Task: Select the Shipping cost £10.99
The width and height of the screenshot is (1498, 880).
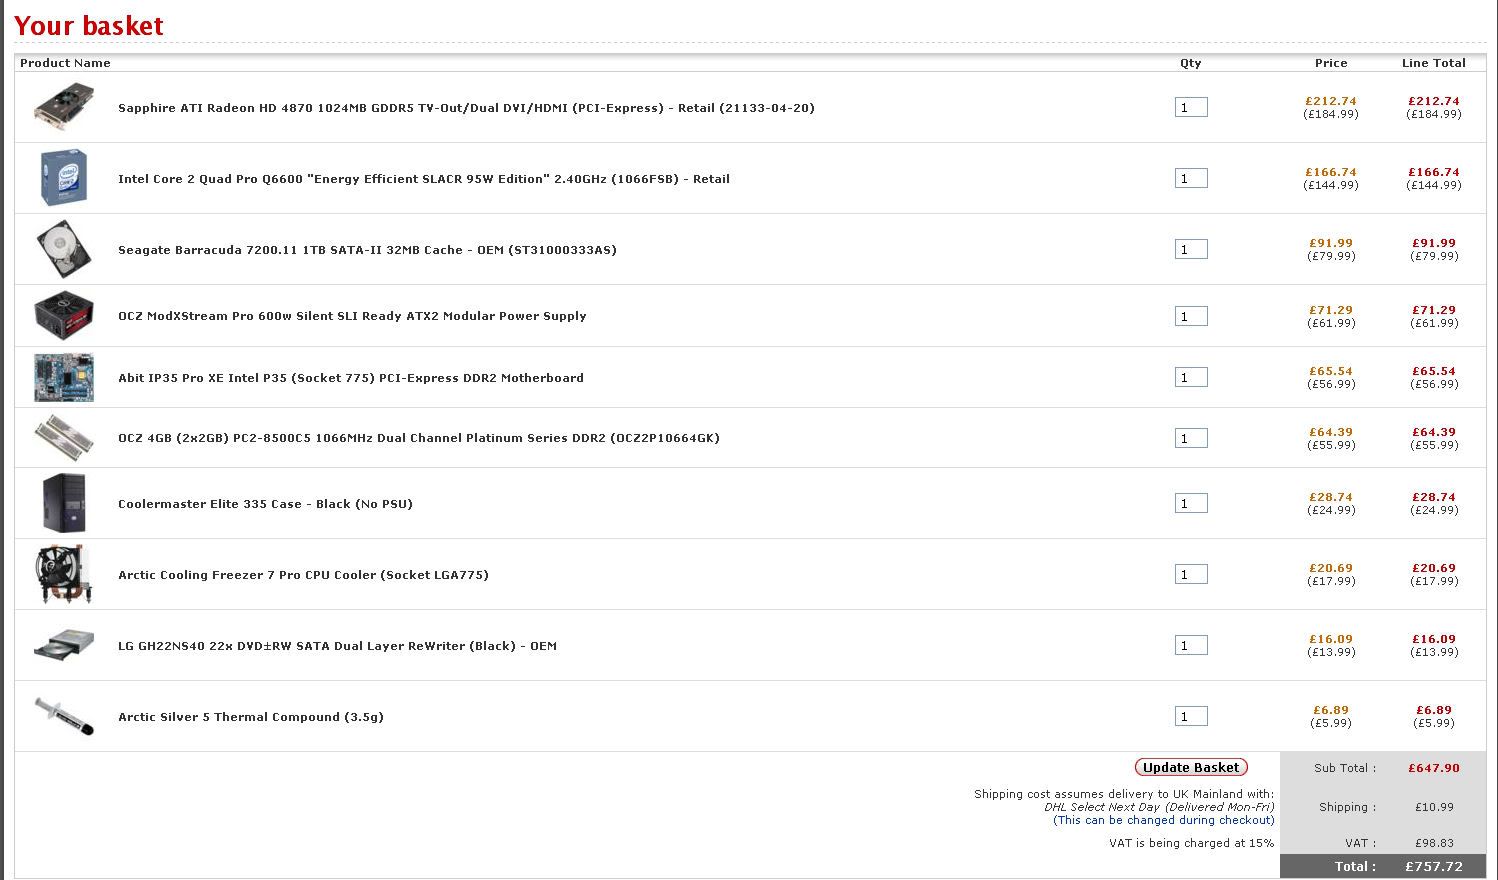Action: click(x=1434, y=808)
